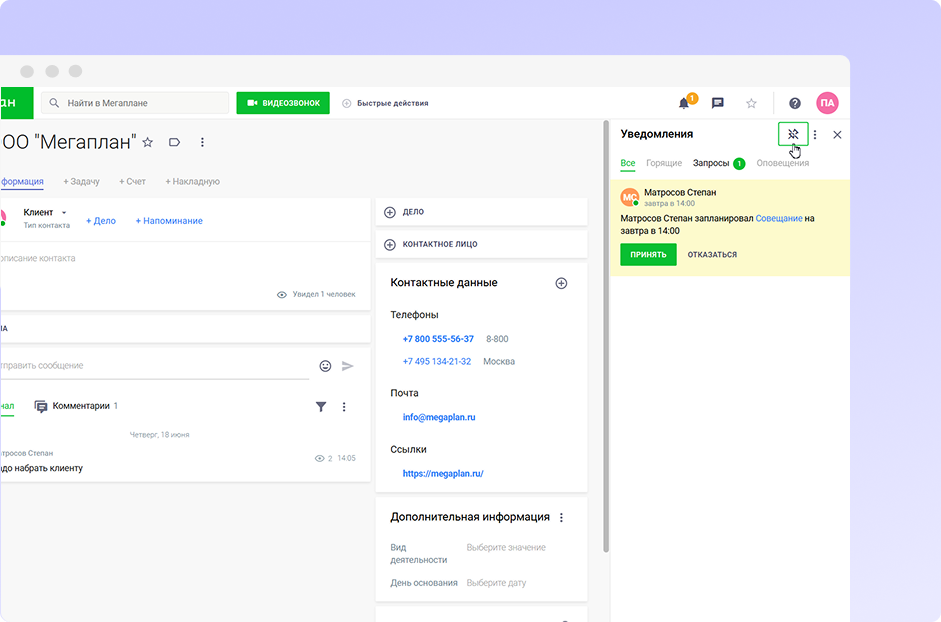Click the Матросов Степан name in notification
This screenshot has height=622, width=941.
click(x=680, y=192)
